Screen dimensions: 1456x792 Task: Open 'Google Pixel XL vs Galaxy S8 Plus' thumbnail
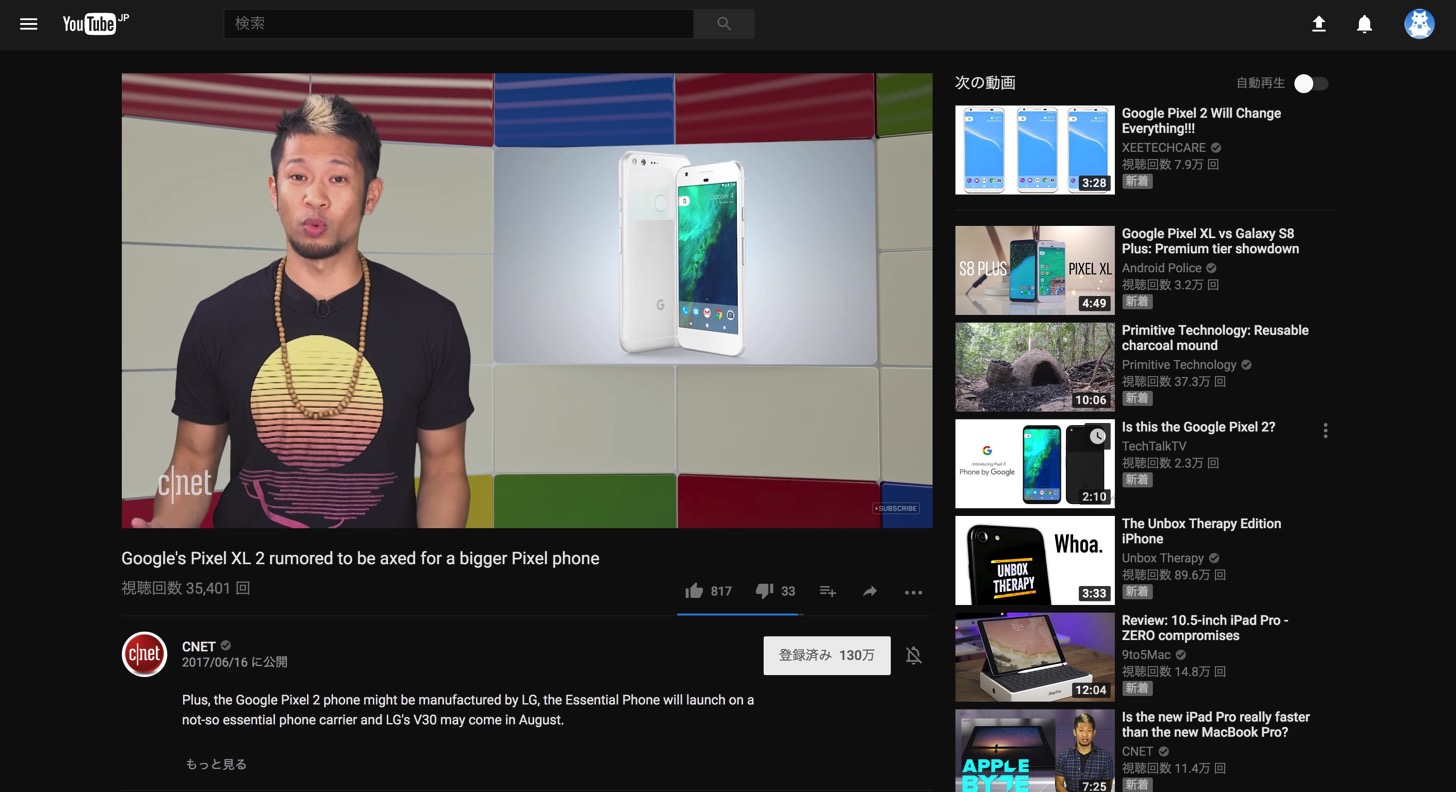coord(1035,270)
